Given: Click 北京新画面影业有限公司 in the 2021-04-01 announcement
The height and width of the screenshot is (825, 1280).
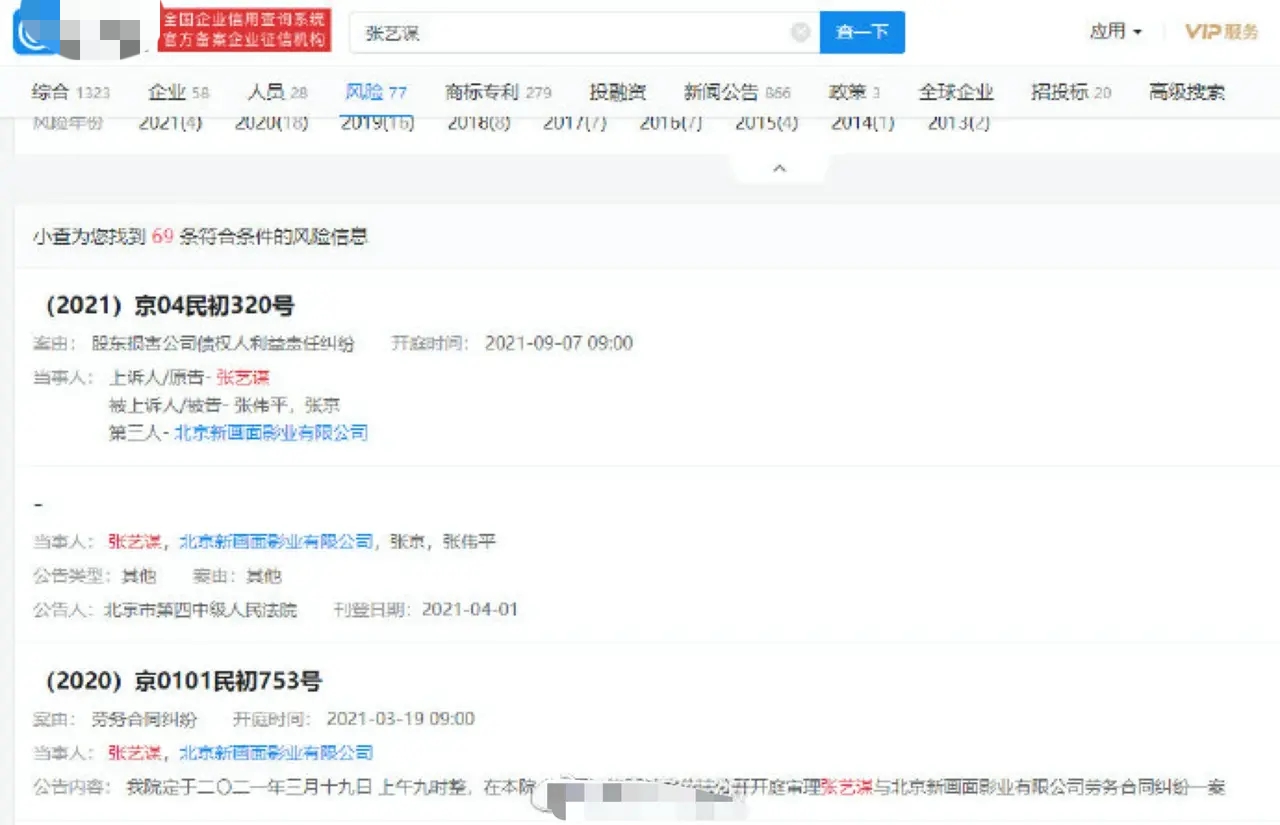Looking at the screenshot, I should point(276,542).
